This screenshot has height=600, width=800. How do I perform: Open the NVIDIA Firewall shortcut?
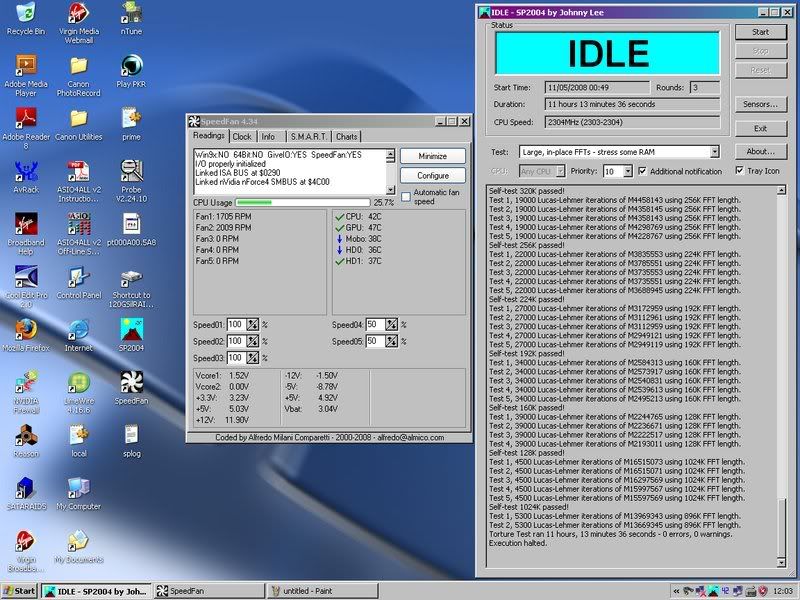26,393
